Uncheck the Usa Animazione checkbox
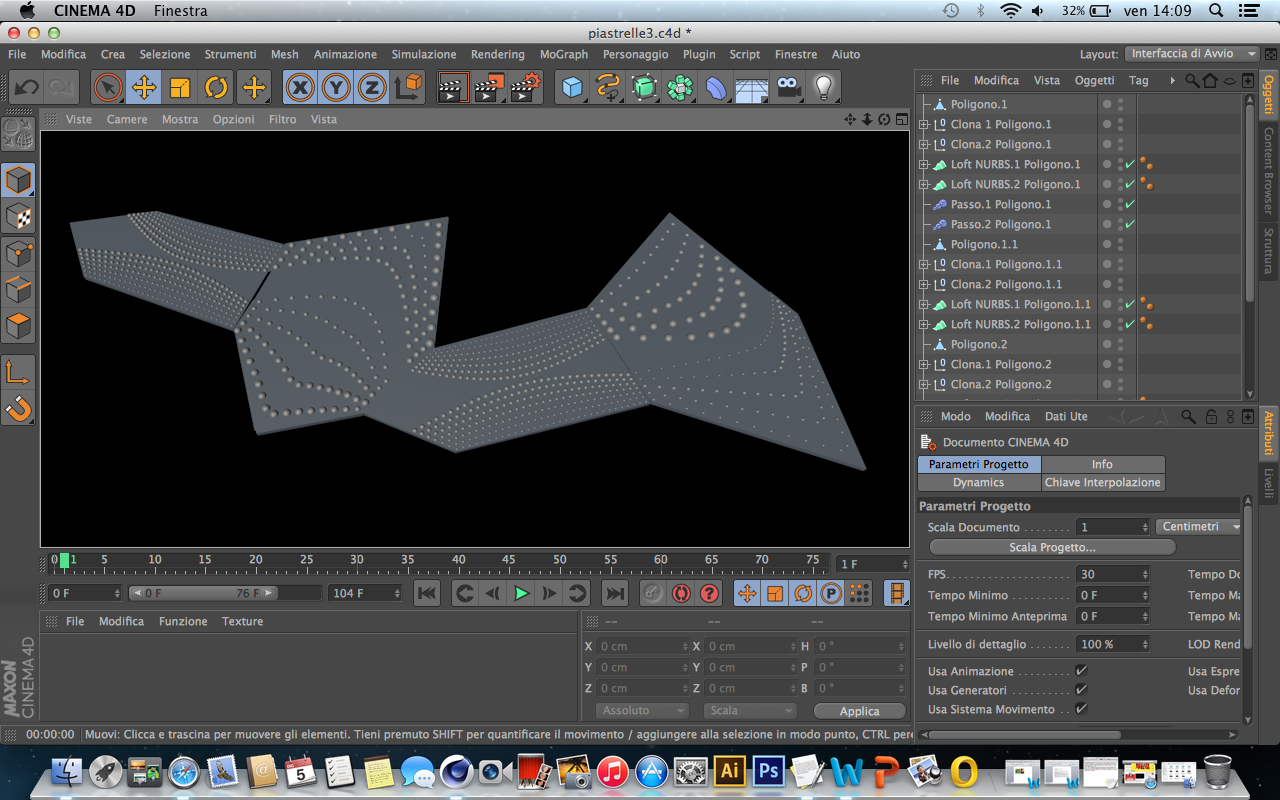 (1081, 671)
